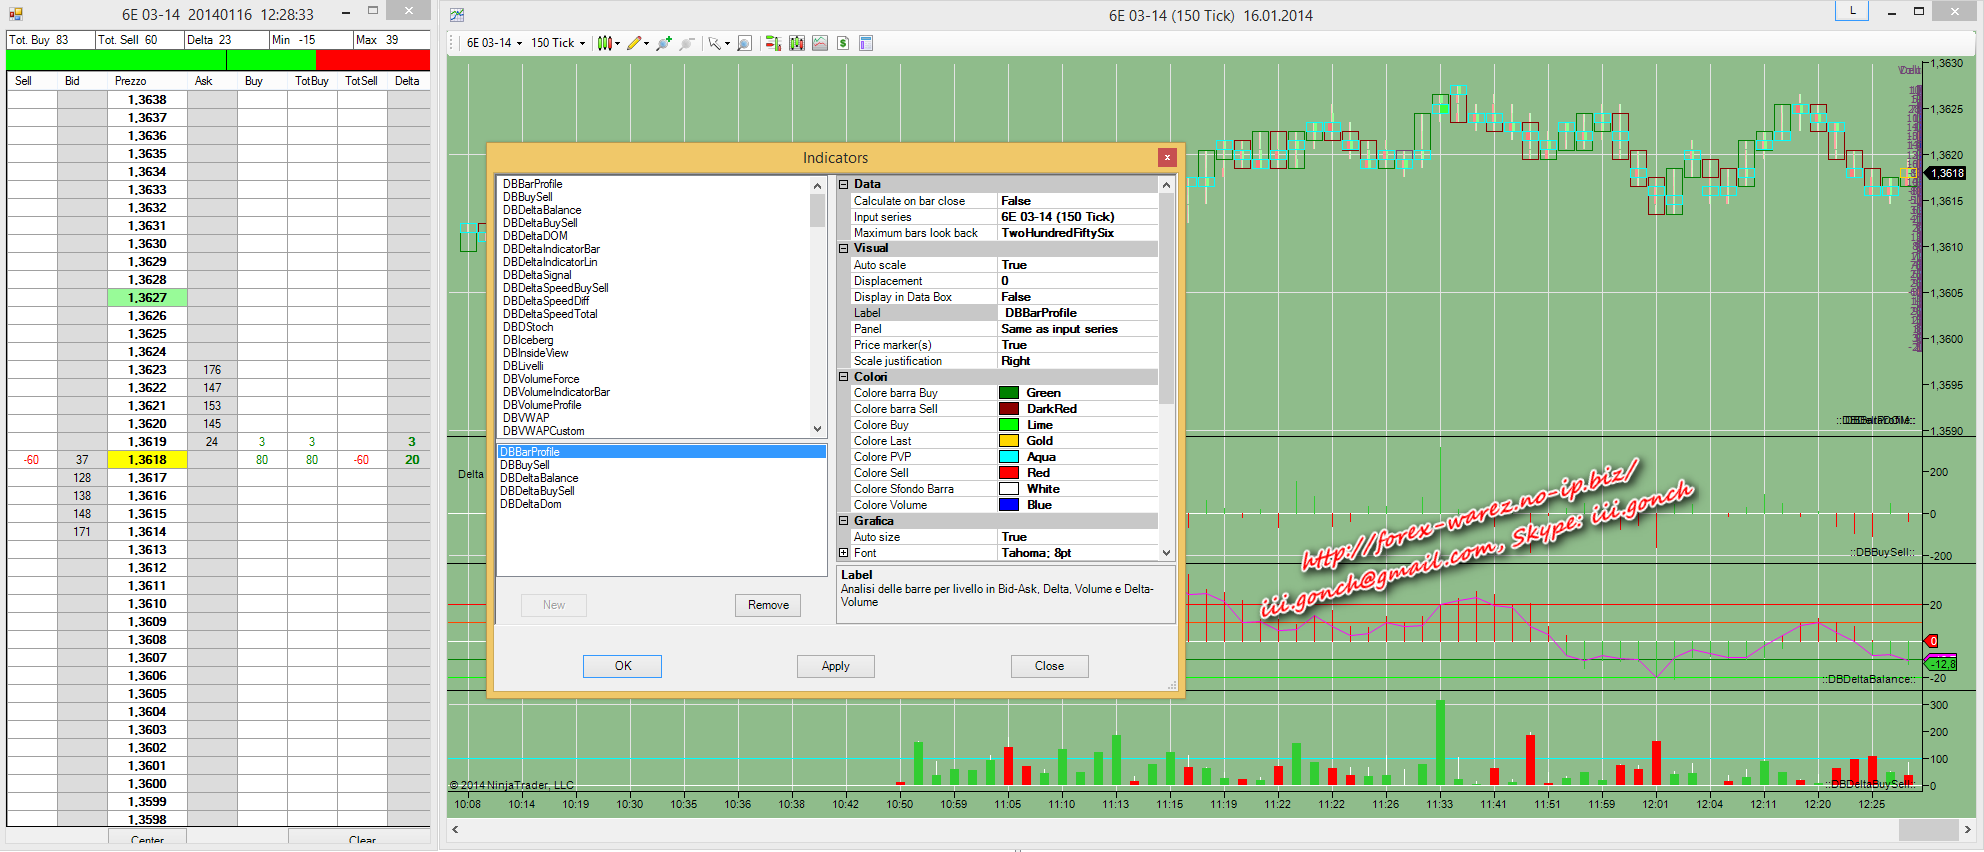
Task: Open the chart properties toolbar icon
Action: [x=866, y=43]
